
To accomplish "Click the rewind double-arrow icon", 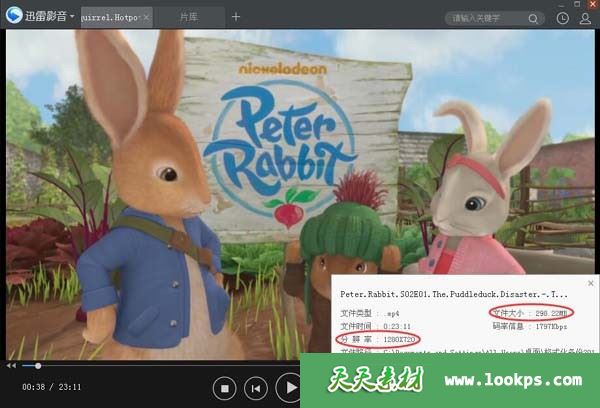I will point(10,365).
